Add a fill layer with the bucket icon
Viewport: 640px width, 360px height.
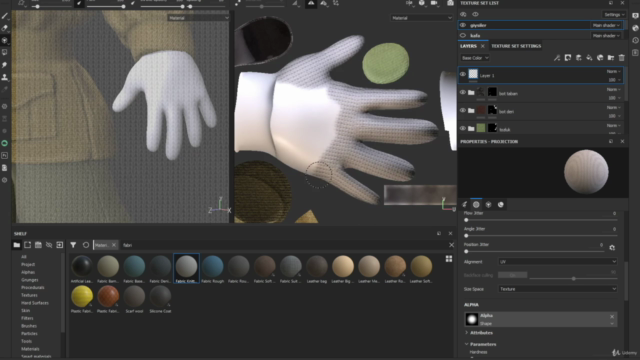pyautogui.click(x=589, y=58)
